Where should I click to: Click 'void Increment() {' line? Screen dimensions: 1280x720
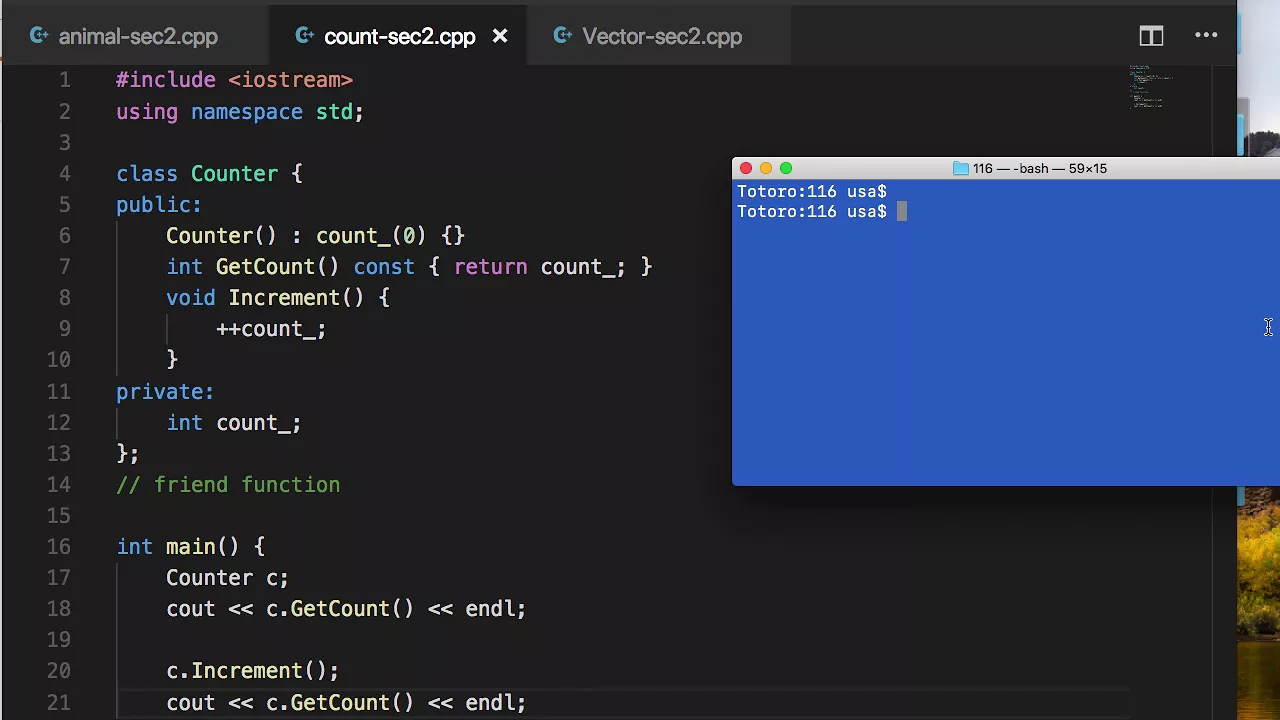tap(278, 298)
